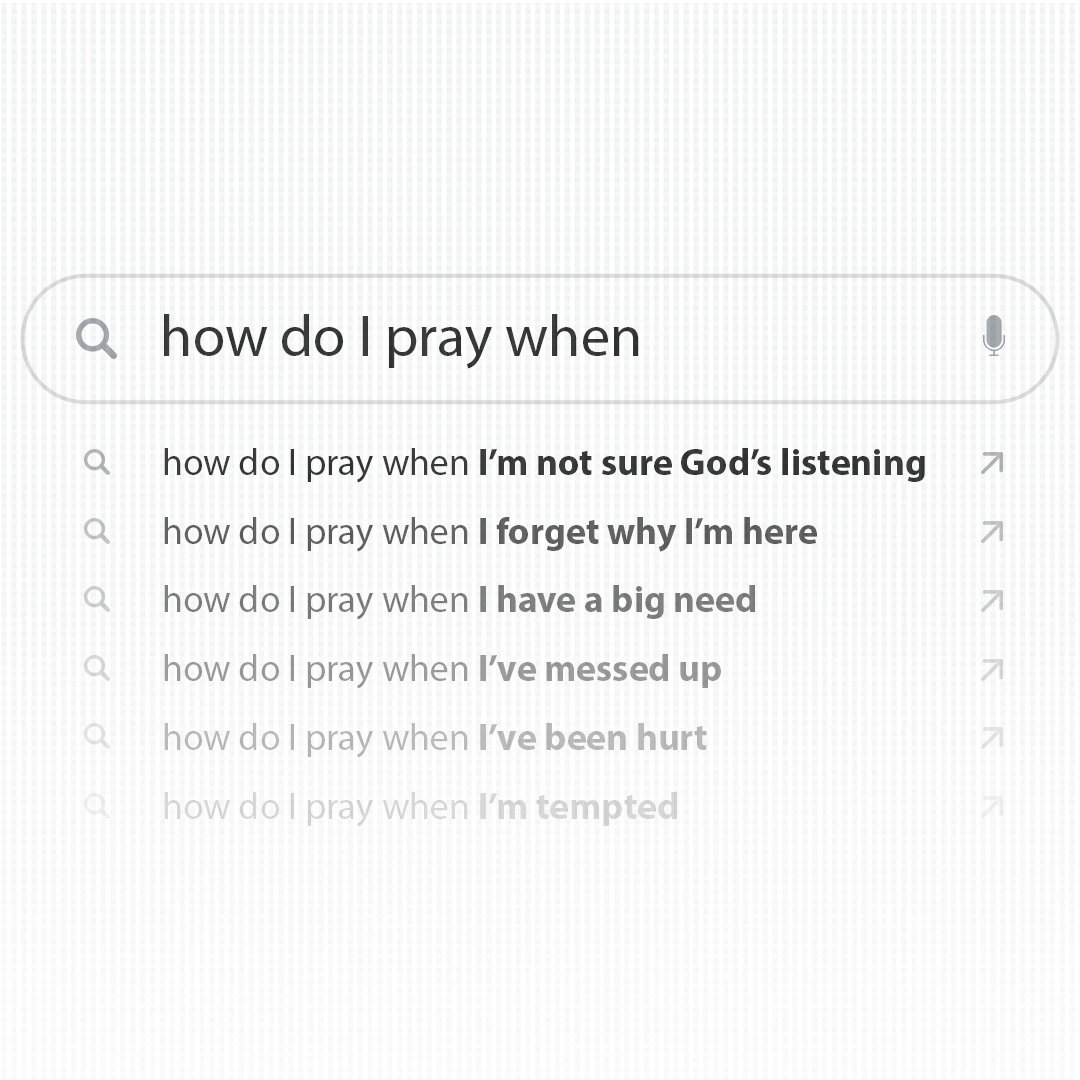
Task: Click arrow icon beside "I've been hurt"
Action: tap(991, 738)
